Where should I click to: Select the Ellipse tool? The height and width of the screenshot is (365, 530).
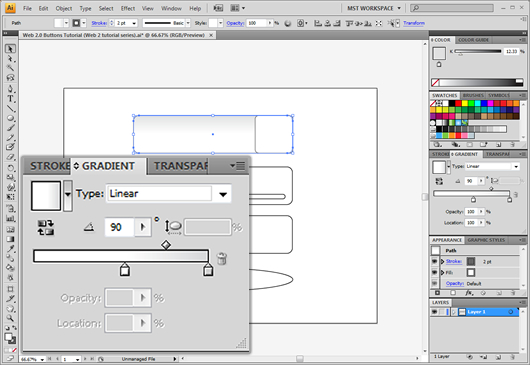pyautogui.click(x=10, y=118)
